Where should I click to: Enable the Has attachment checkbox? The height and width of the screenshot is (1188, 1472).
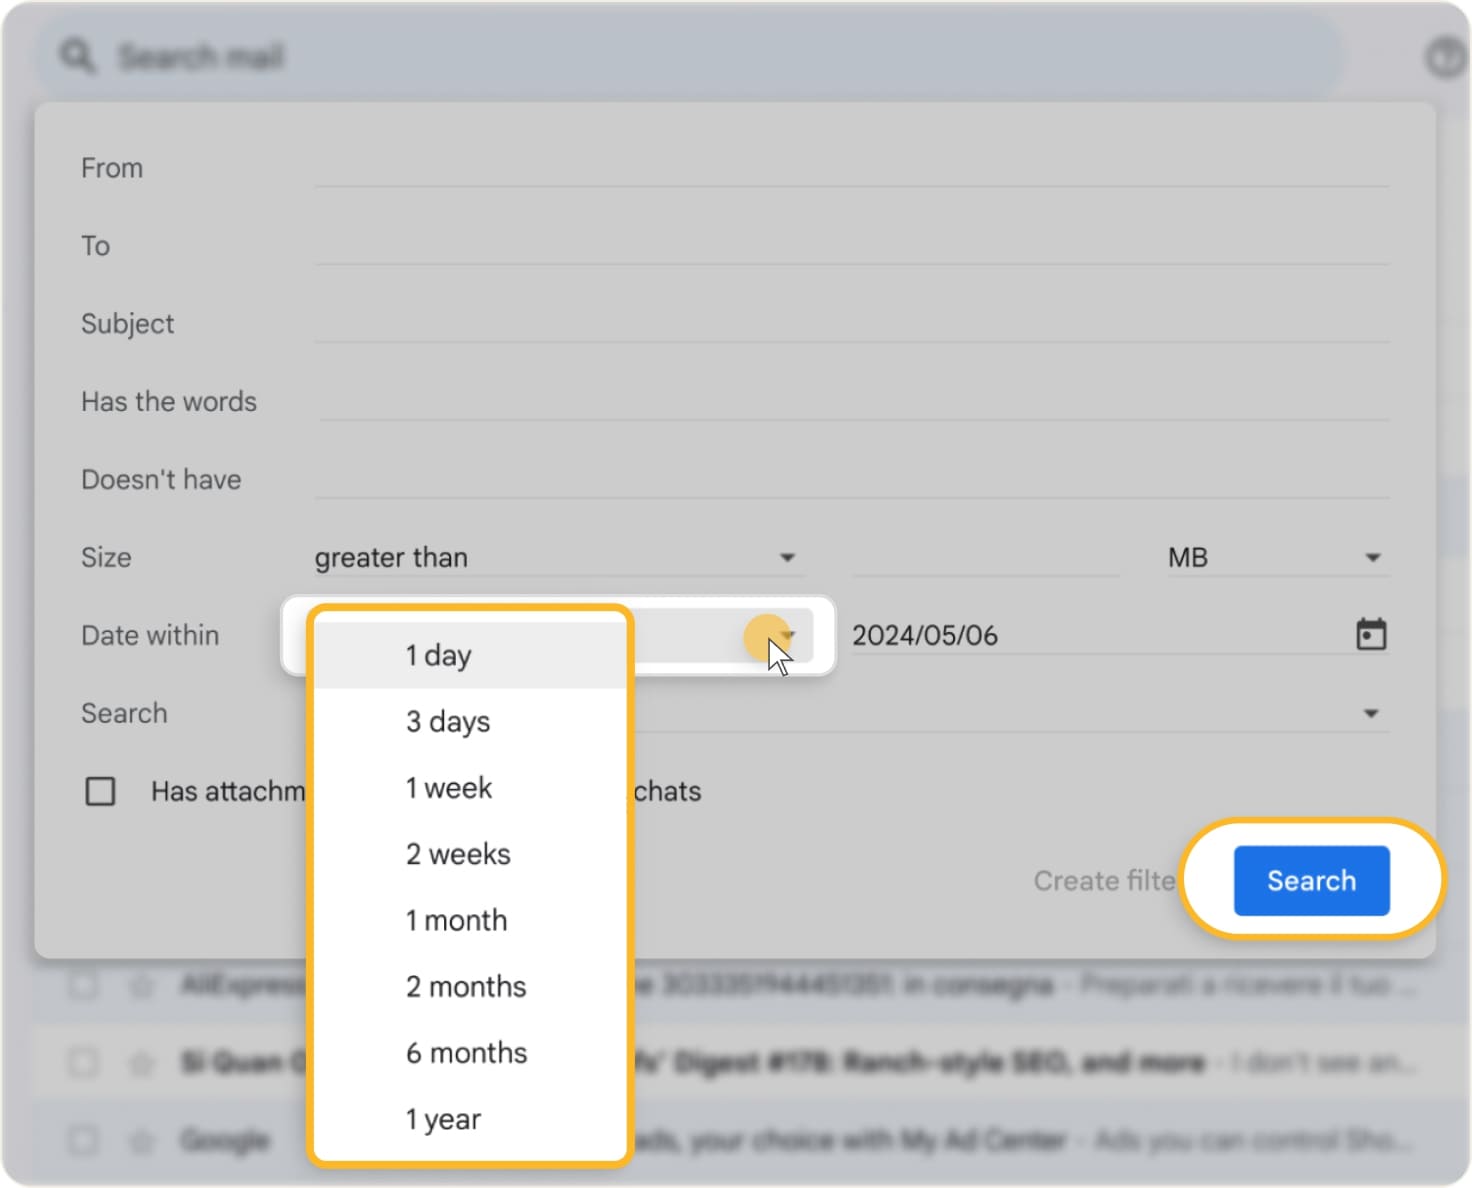100,791
